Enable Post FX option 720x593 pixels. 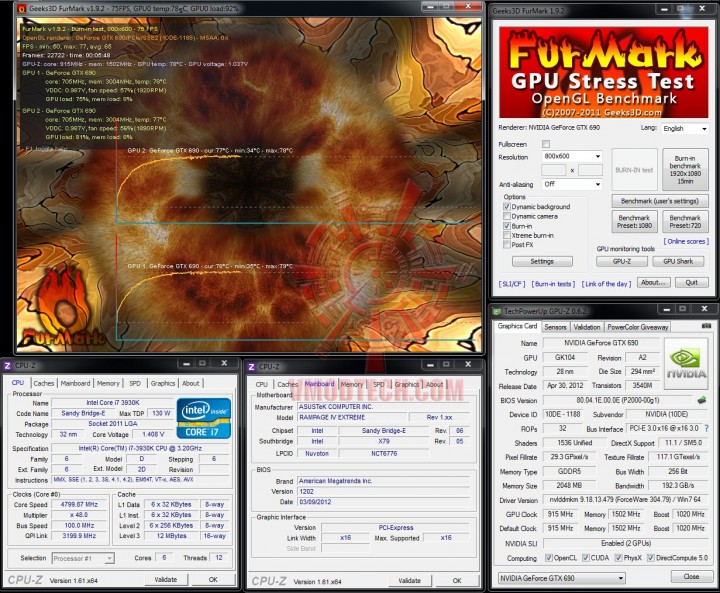click(507, 245)
